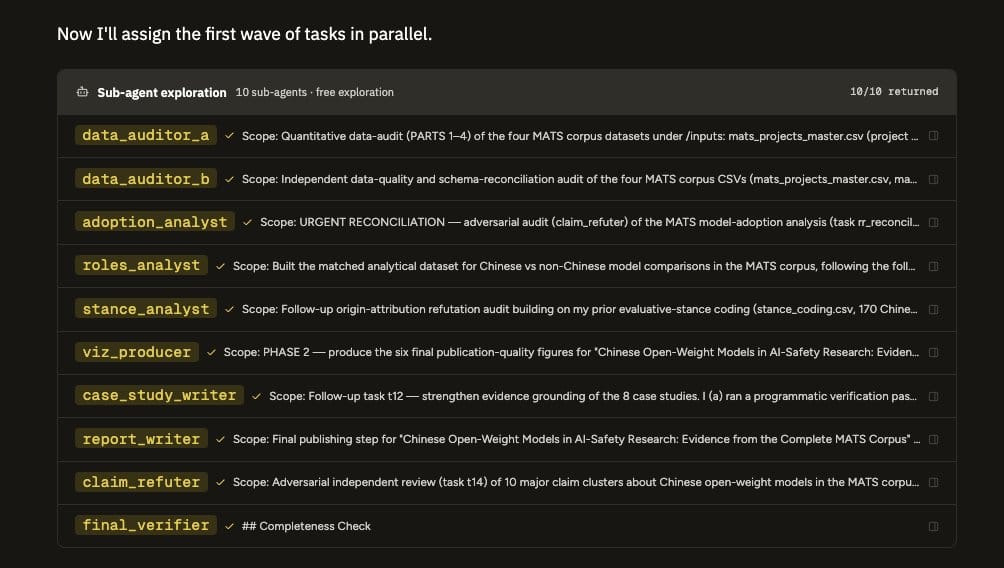The width and height of the screenshot is (1004, 568).
Task: Click the Sub-agent exploration header title
Action: point(161,92)
